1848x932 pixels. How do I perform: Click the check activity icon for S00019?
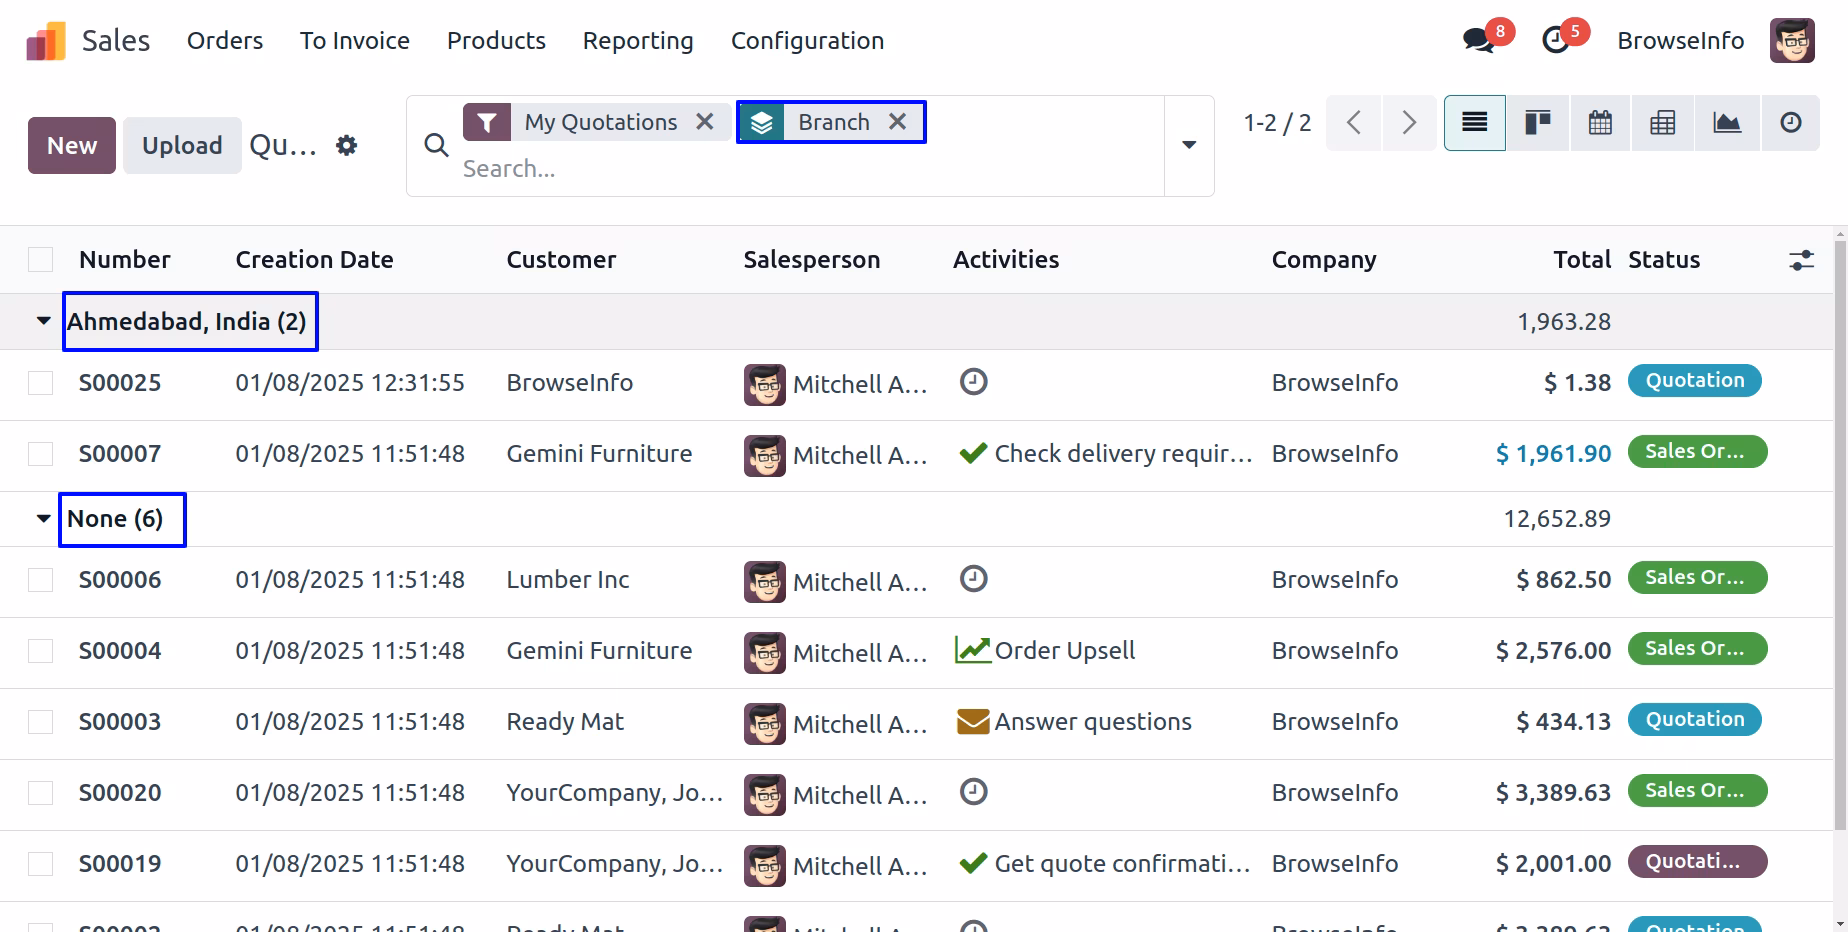point(973,863)
